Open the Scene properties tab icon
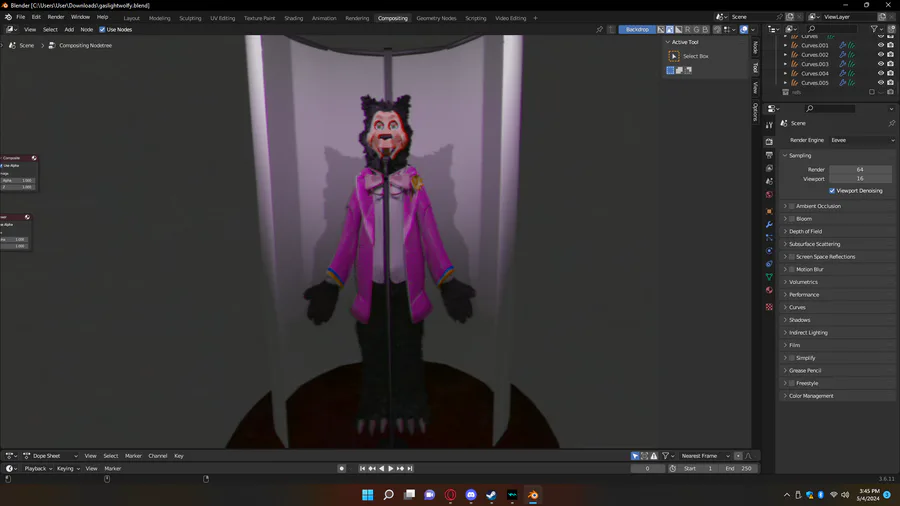The width and height of the screenshot is (900, 506). pyautogui.click(x=769, y=181)
